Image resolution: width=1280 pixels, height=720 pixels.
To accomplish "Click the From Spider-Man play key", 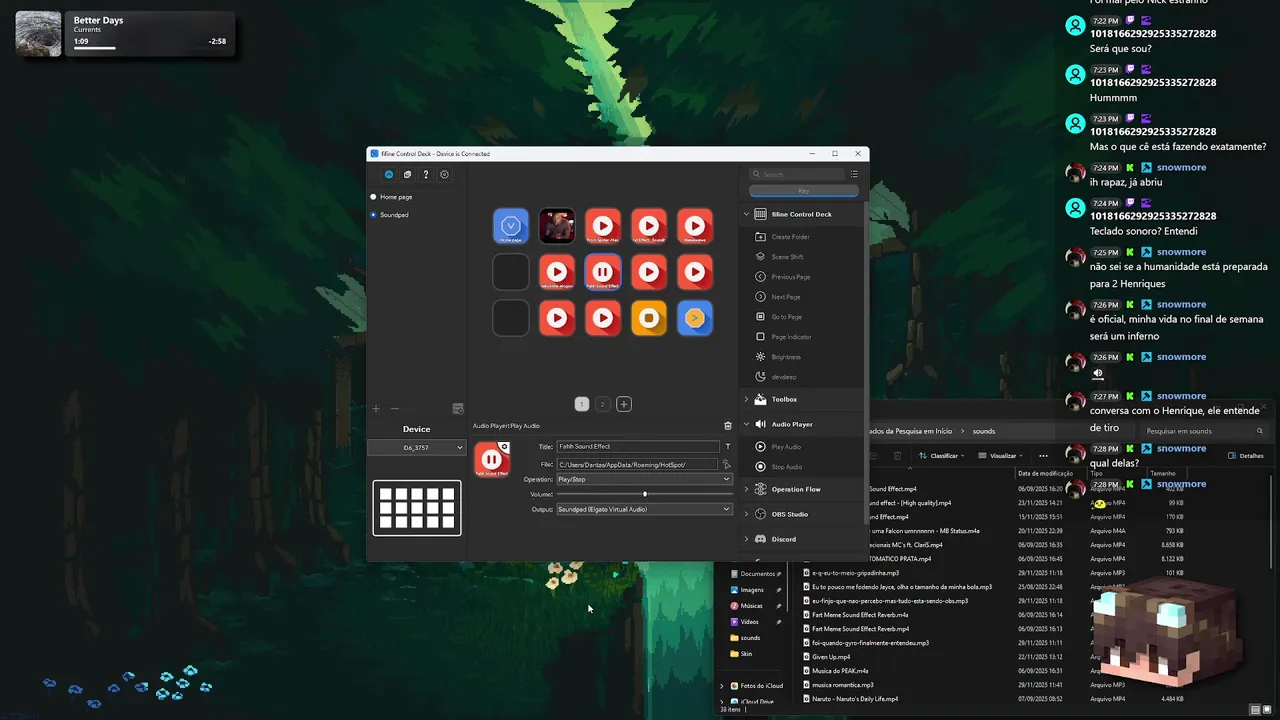I will coord(603,226).
